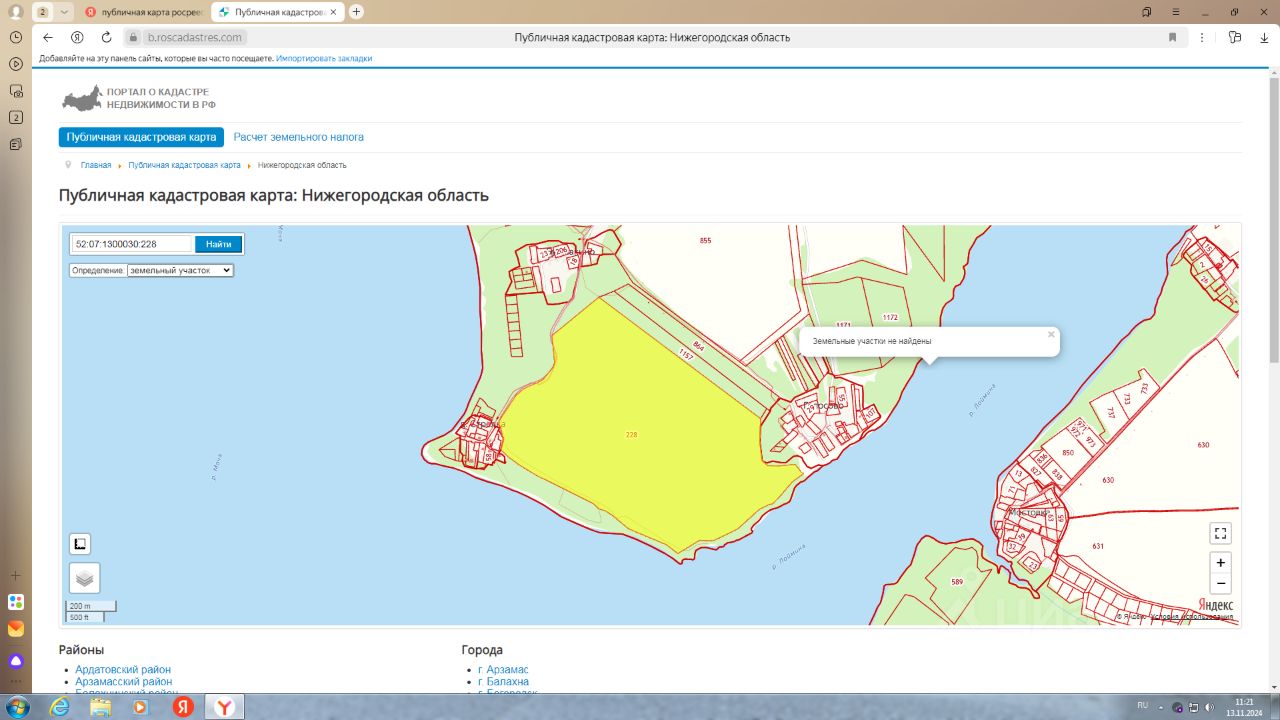Open File Explorer from taskbar

coord(100,707)
